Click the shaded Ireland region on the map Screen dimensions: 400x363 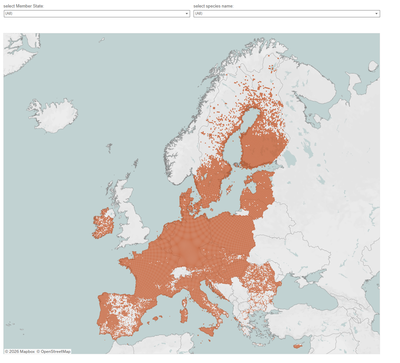(x=103, y=223)
